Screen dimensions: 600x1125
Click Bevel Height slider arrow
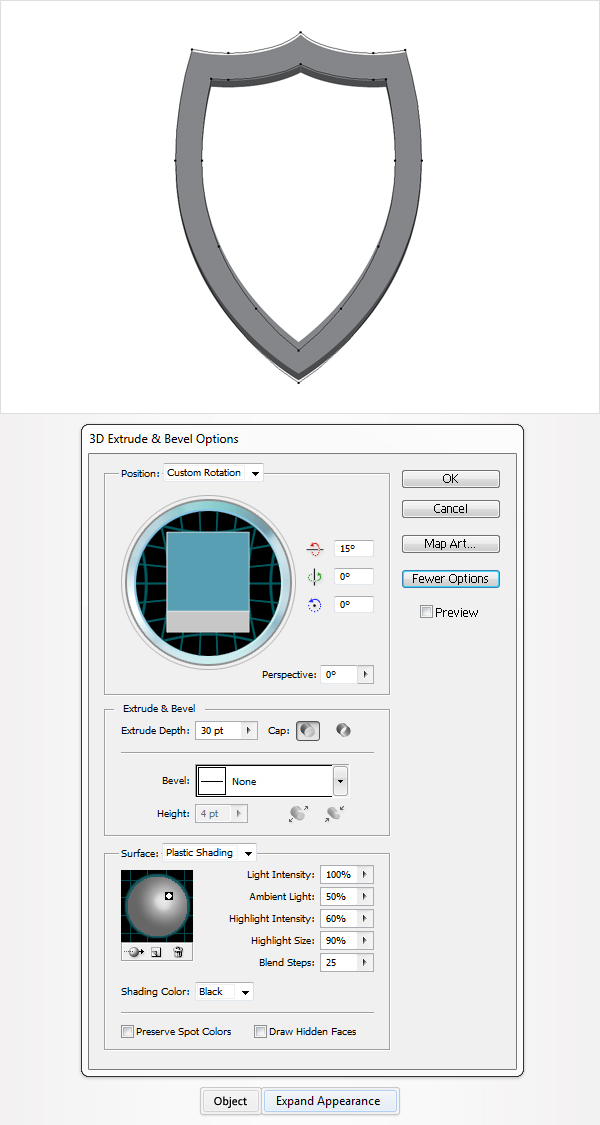pyautogui.click(x=240, y=814)
